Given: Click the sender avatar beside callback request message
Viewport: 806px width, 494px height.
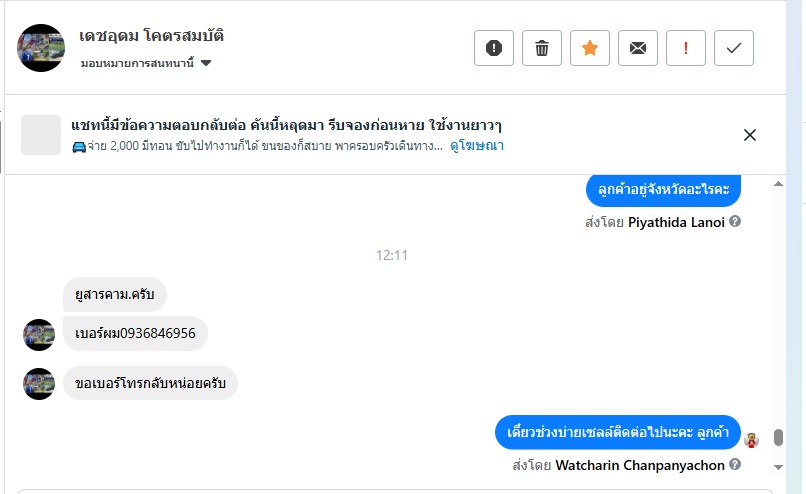Looking at the screenshot, I should point(39,384).
